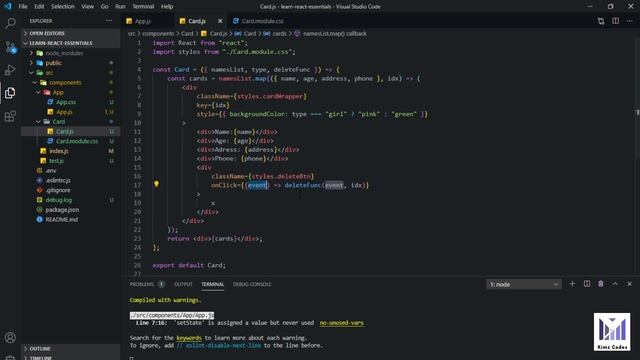The width and height of the screenshot is (640, 360).
Task: Open the no-unused-vars link in terminal
Action: point(342,323)
